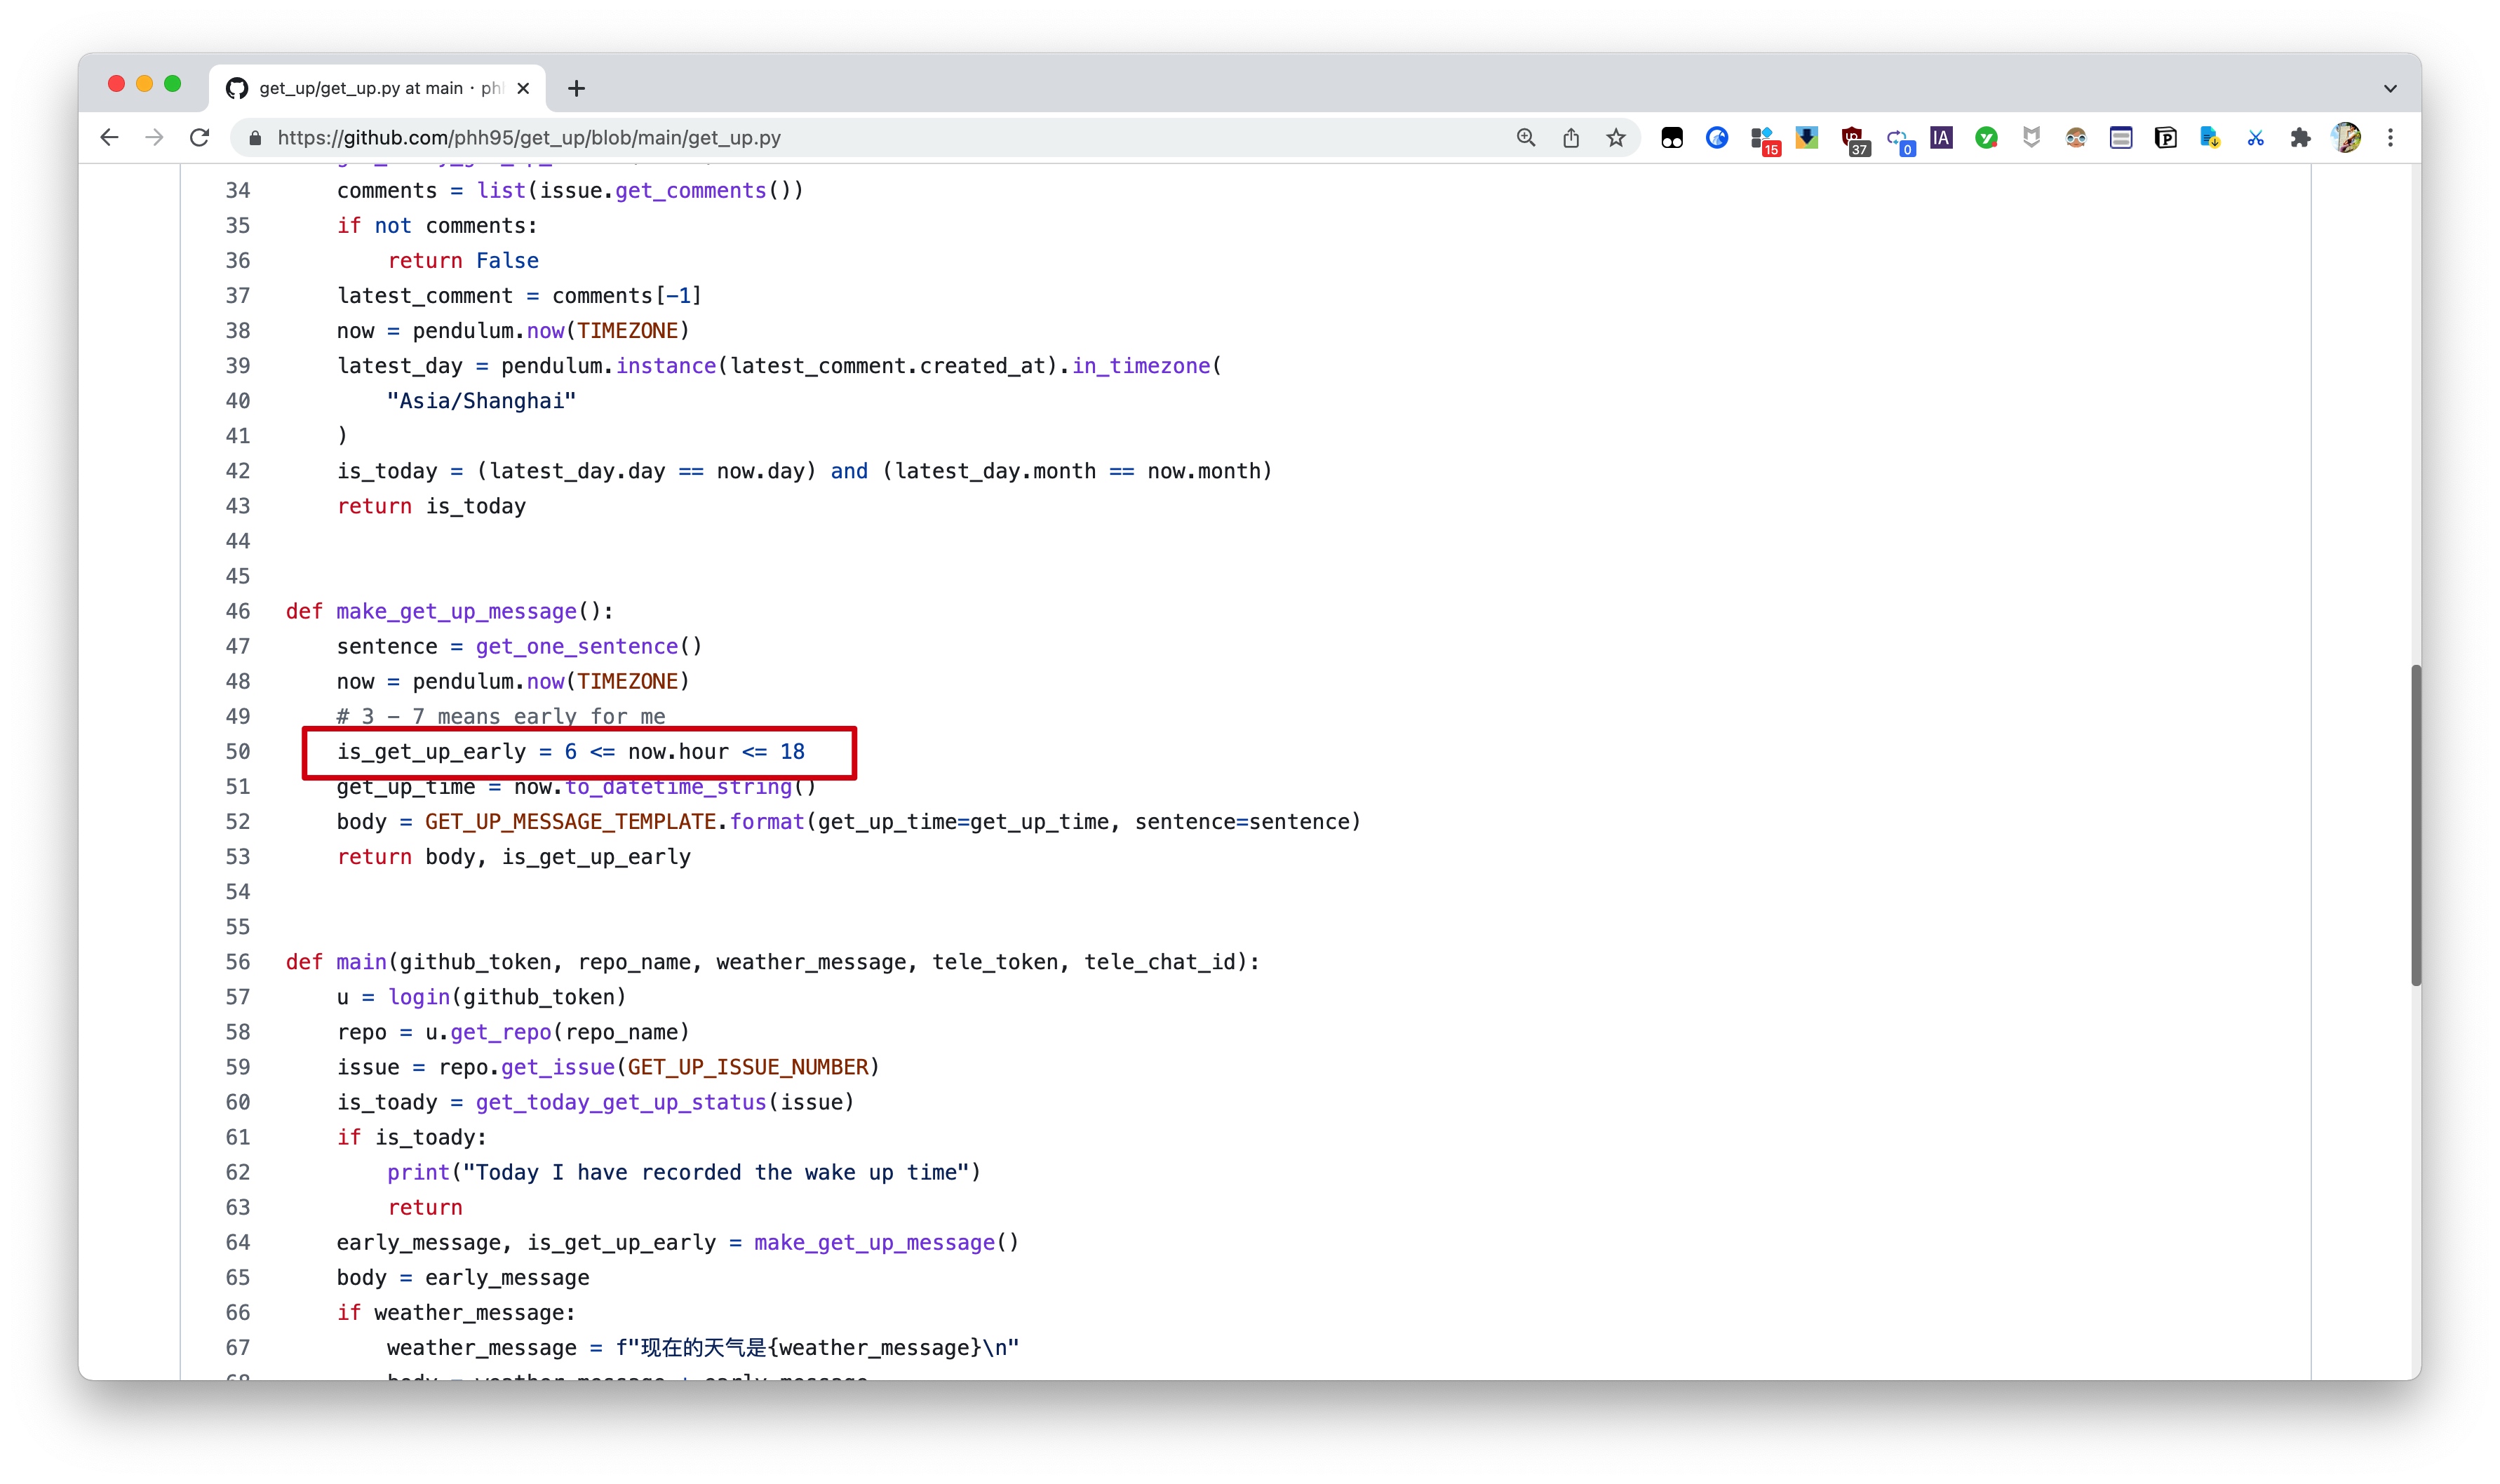Click the share page icon
This screenshot has width=2500, height=1484.
(1570, 138)
